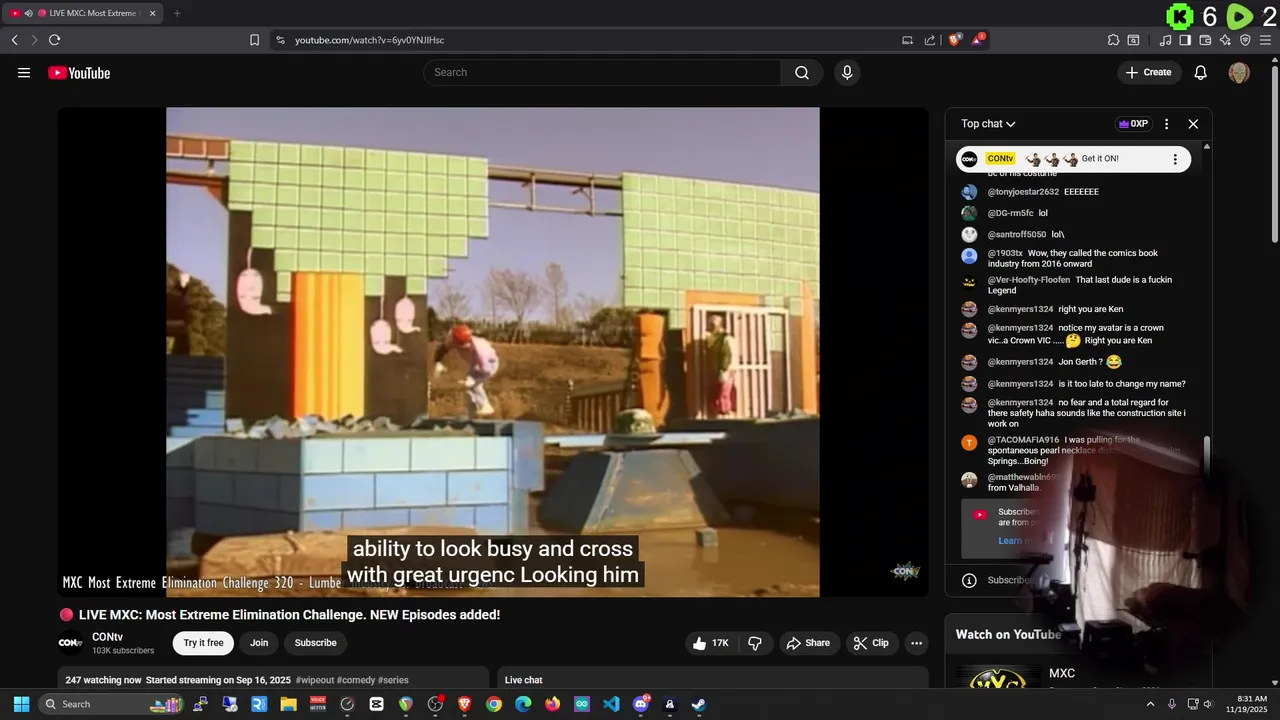Open the new tab plus button

pyautogui.click(x=177, y=13)
